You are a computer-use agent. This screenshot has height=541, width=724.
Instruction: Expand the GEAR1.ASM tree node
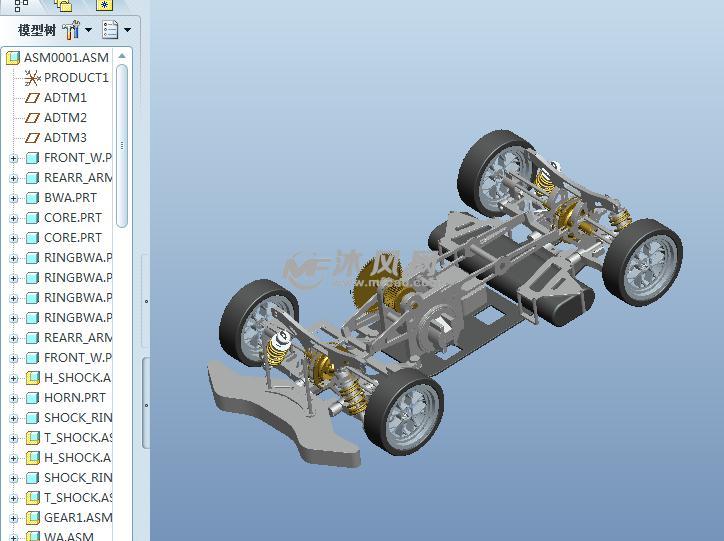14,518
